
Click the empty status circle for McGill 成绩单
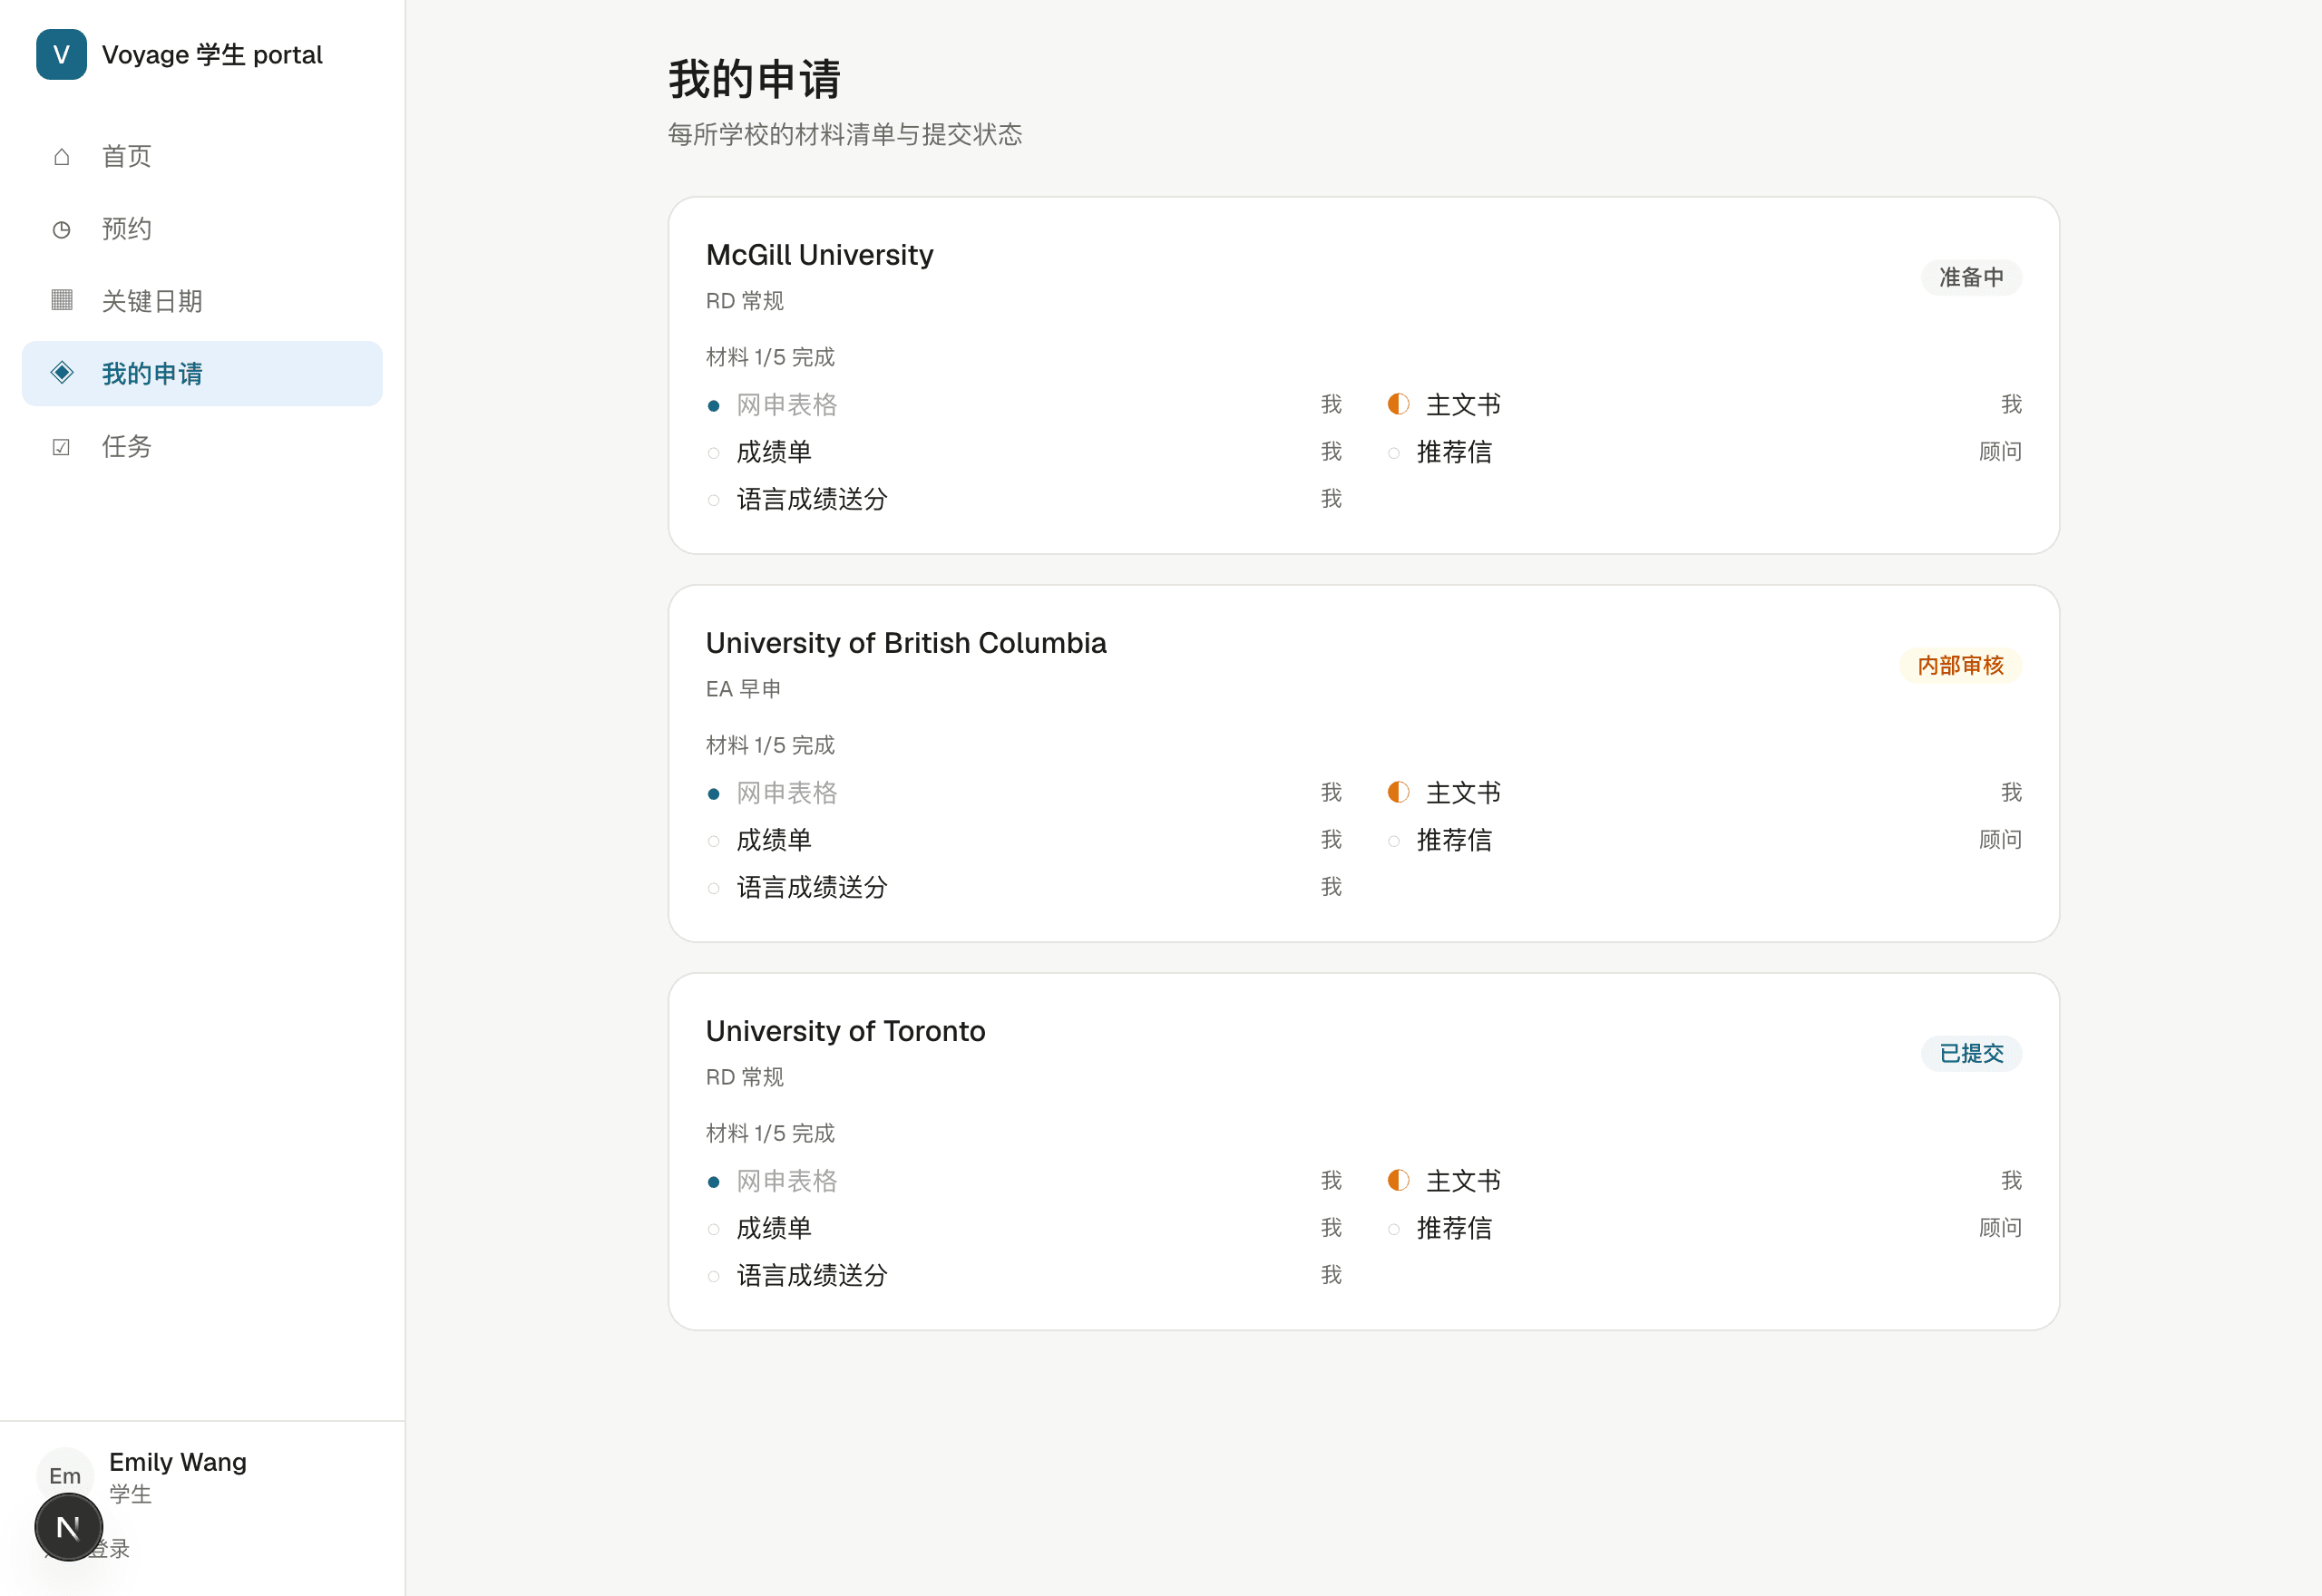[x=713, y=453]
